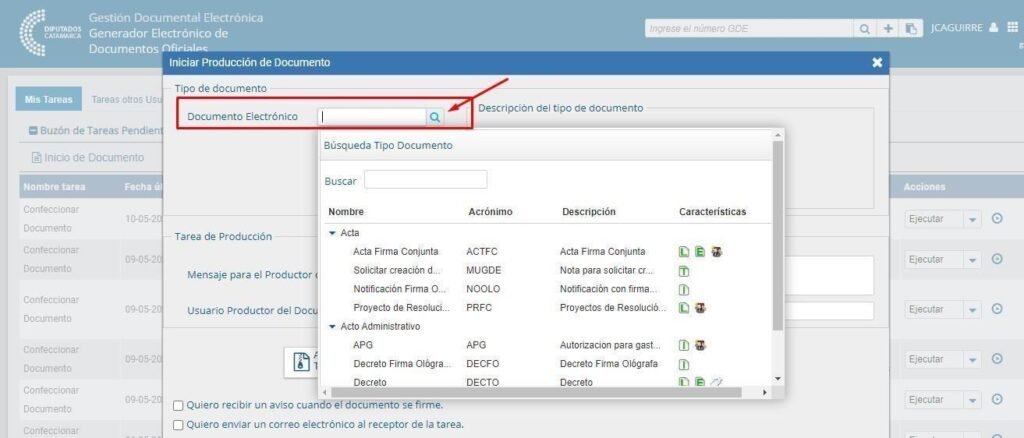1024x438 pixels.
Task: Click the person avatar icon on APG row
Action: (x=700, y=345)
